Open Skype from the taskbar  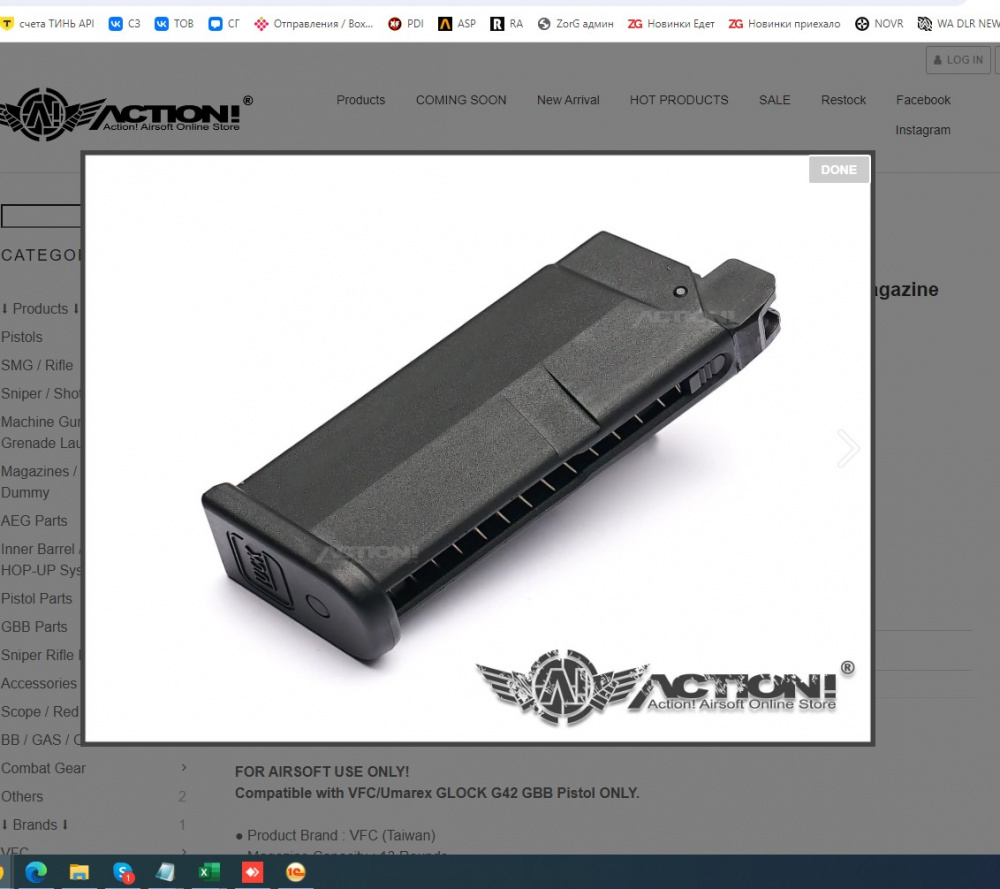click(x=122, y=872)
